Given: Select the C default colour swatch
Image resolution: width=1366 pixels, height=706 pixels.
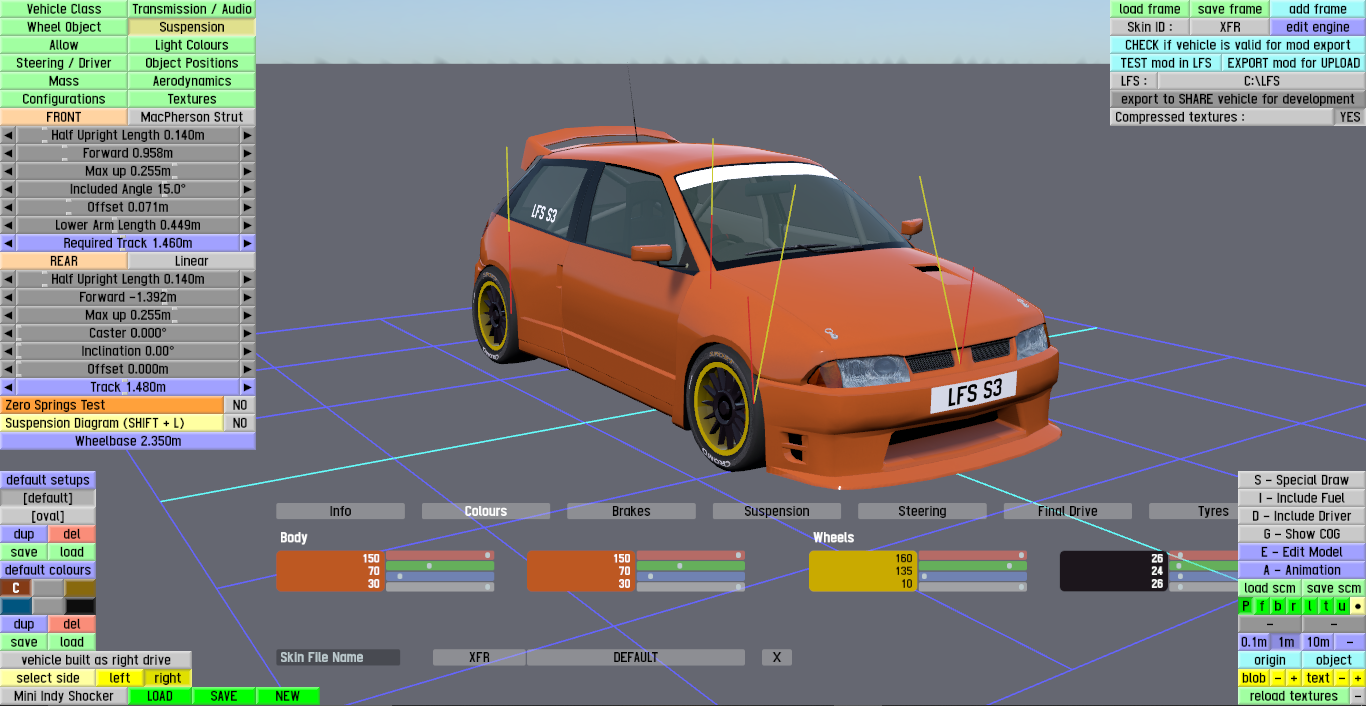Looking at the screenshot, I should [16, 588].
